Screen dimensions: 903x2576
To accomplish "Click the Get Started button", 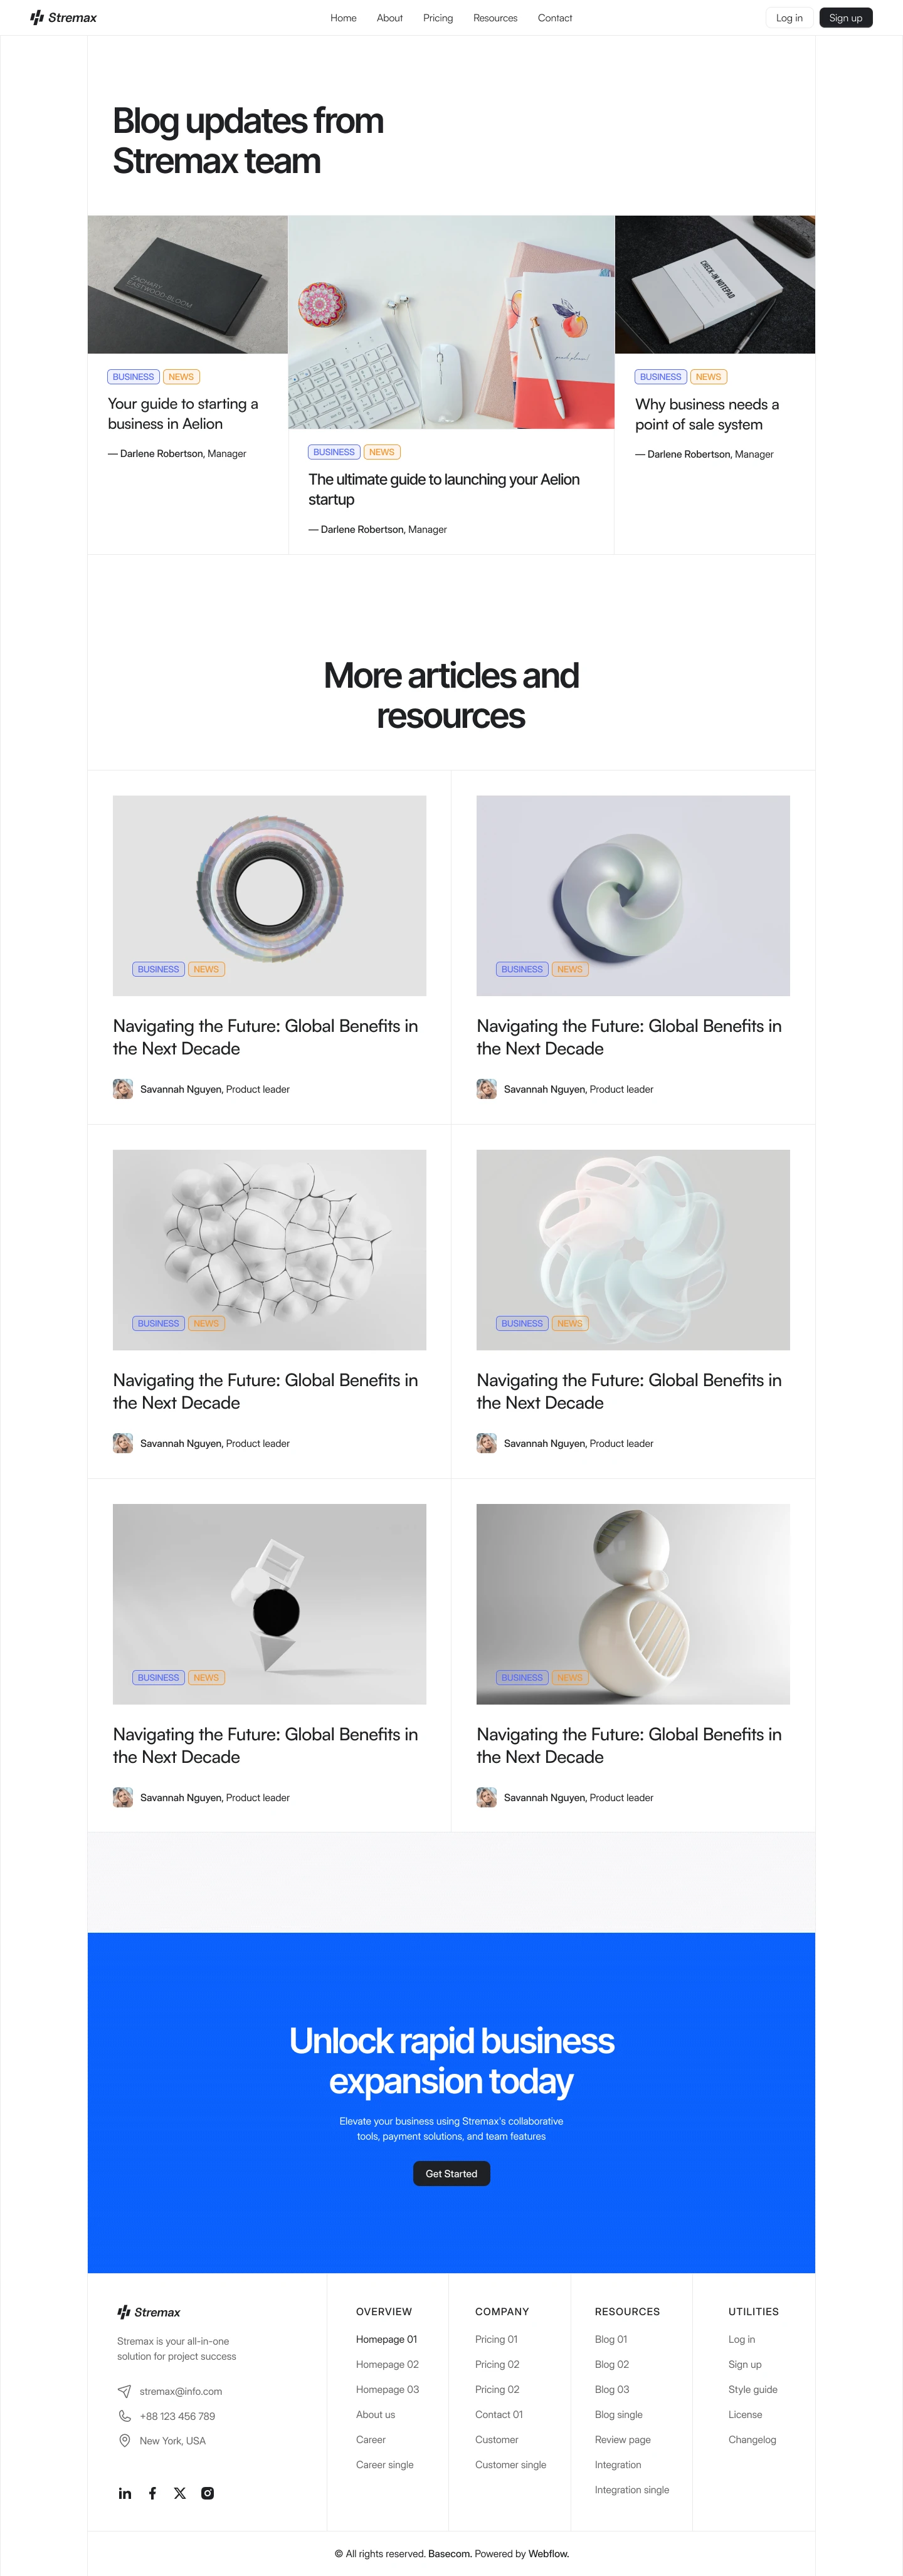I will [x=451, y=2173].
